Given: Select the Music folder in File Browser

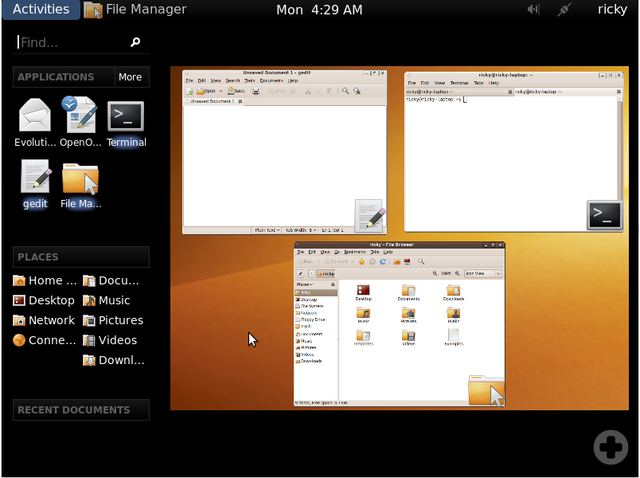Looking at the screenshot, I should [363, 316].
